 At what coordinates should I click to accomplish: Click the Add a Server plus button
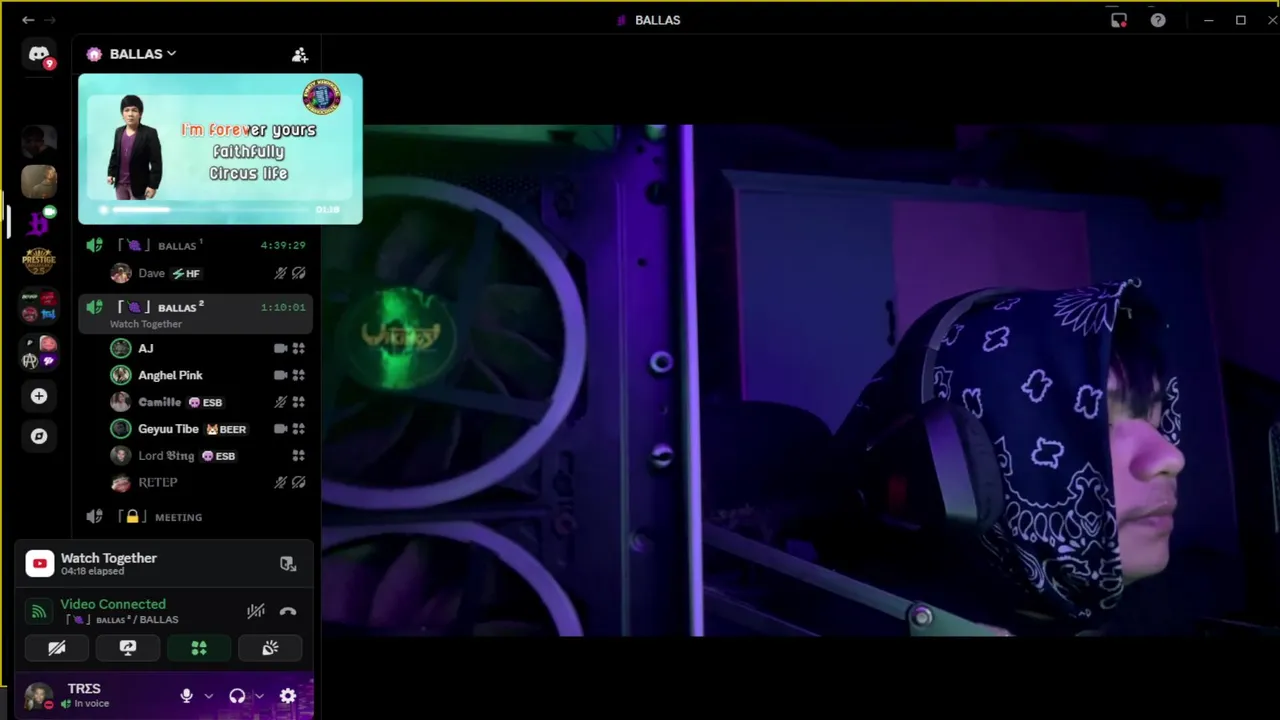(x=39, y=396)
